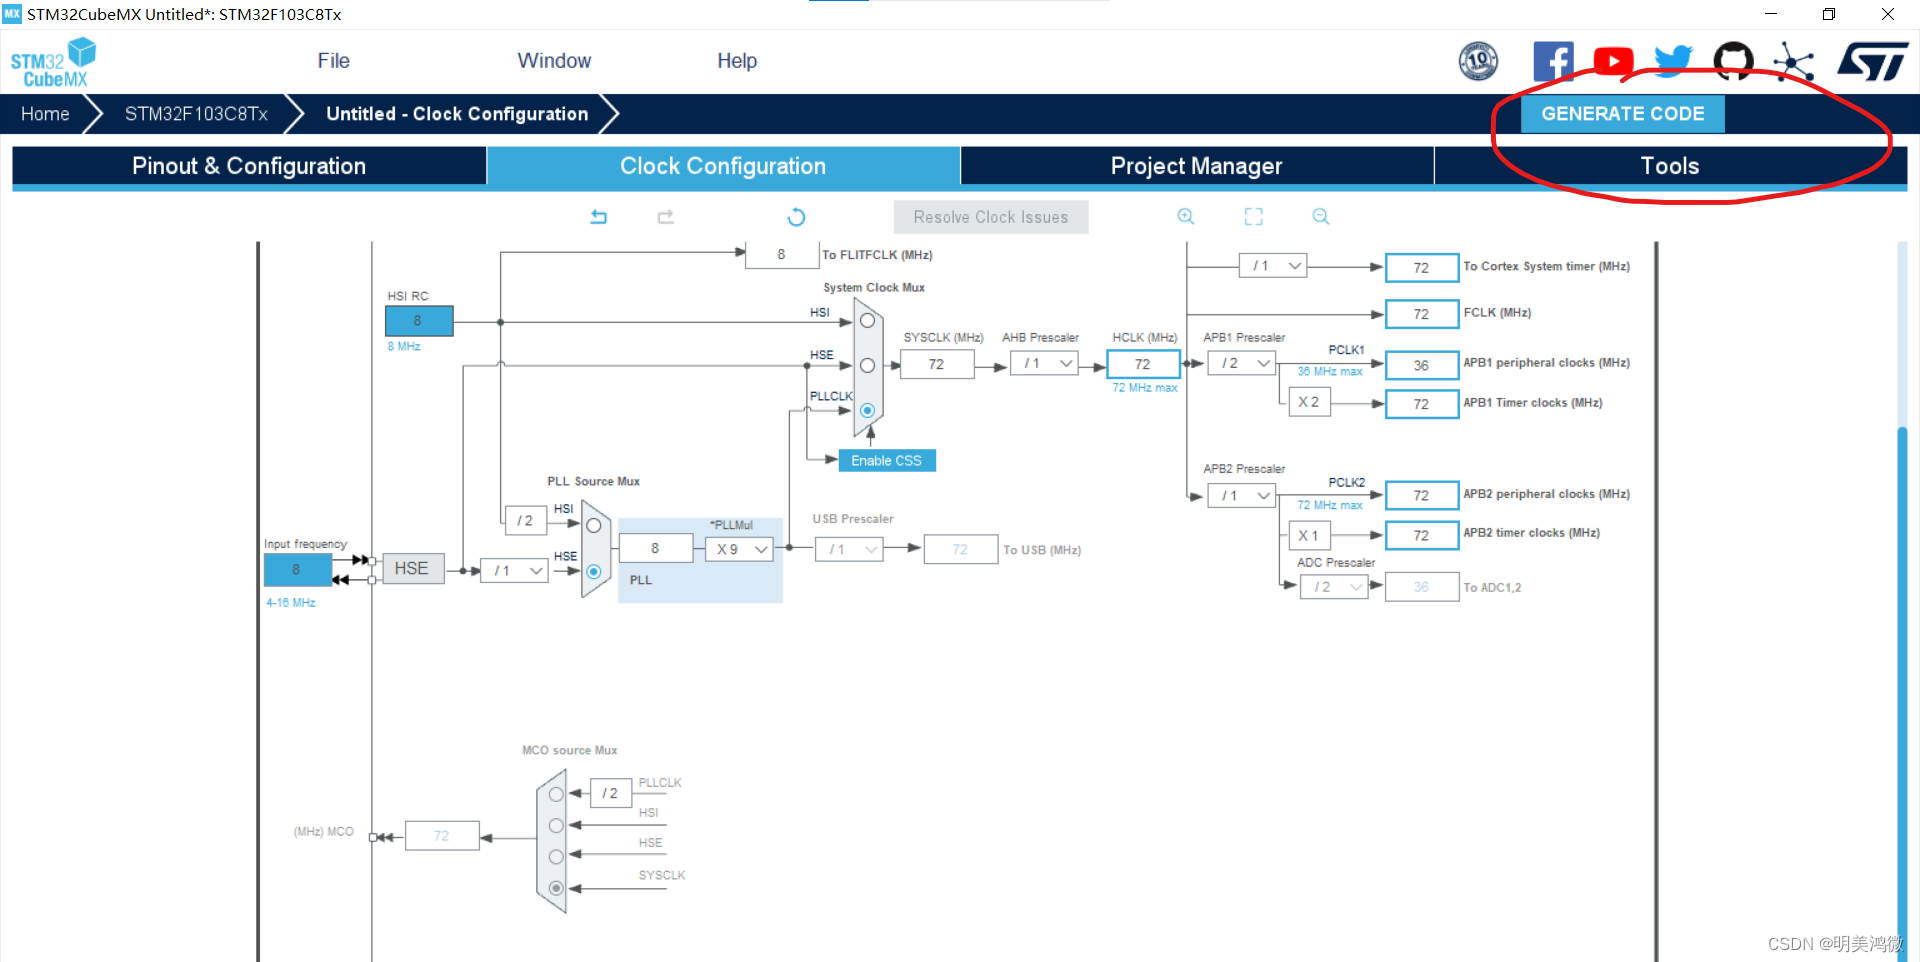Click the HCLK (MHz) 72 field
Image resolution: width=1920 pixels, height=962 pixels.
(1143, 364)
